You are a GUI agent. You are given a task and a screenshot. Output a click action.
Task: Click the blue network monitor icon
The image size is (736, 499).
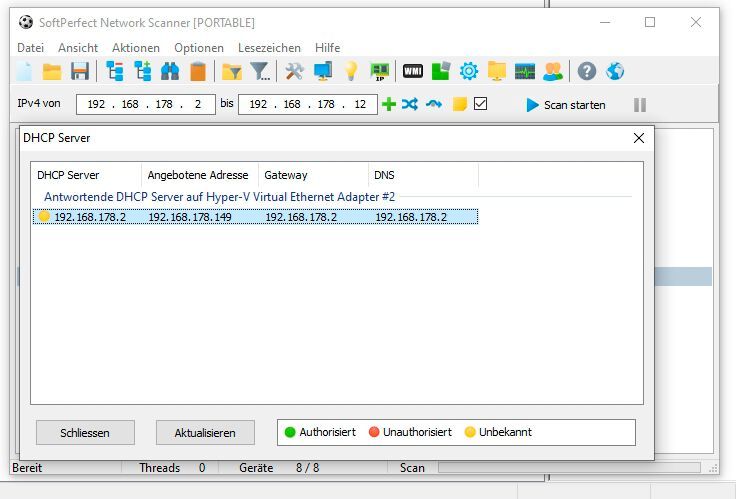(323, 71)
